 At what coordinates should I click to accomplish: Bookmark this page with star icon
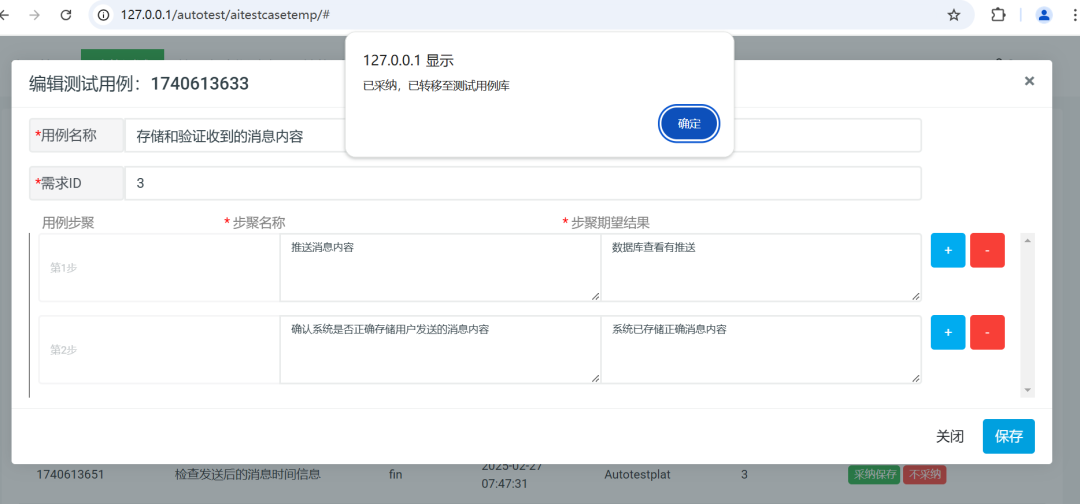coord(954,15)
